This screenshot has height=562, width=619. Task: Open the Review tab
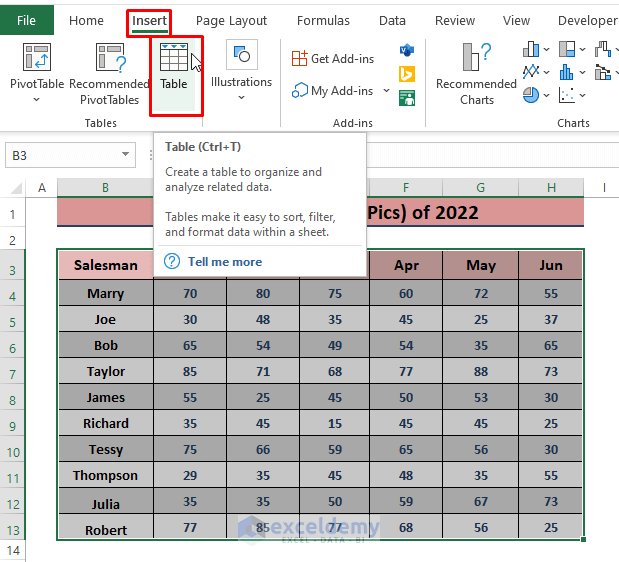tap(455, 21)
